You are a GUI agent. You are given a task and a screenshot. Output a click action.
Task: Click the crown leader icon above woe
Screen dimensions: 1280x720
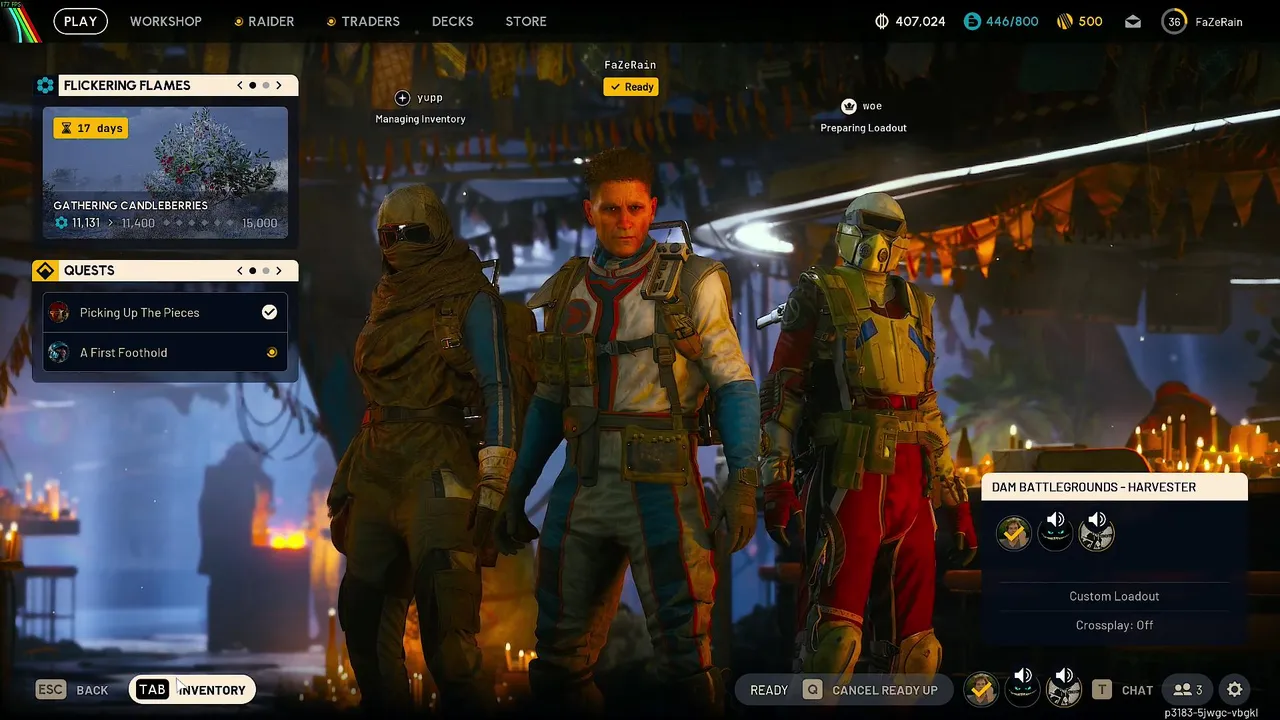[849, 106]
